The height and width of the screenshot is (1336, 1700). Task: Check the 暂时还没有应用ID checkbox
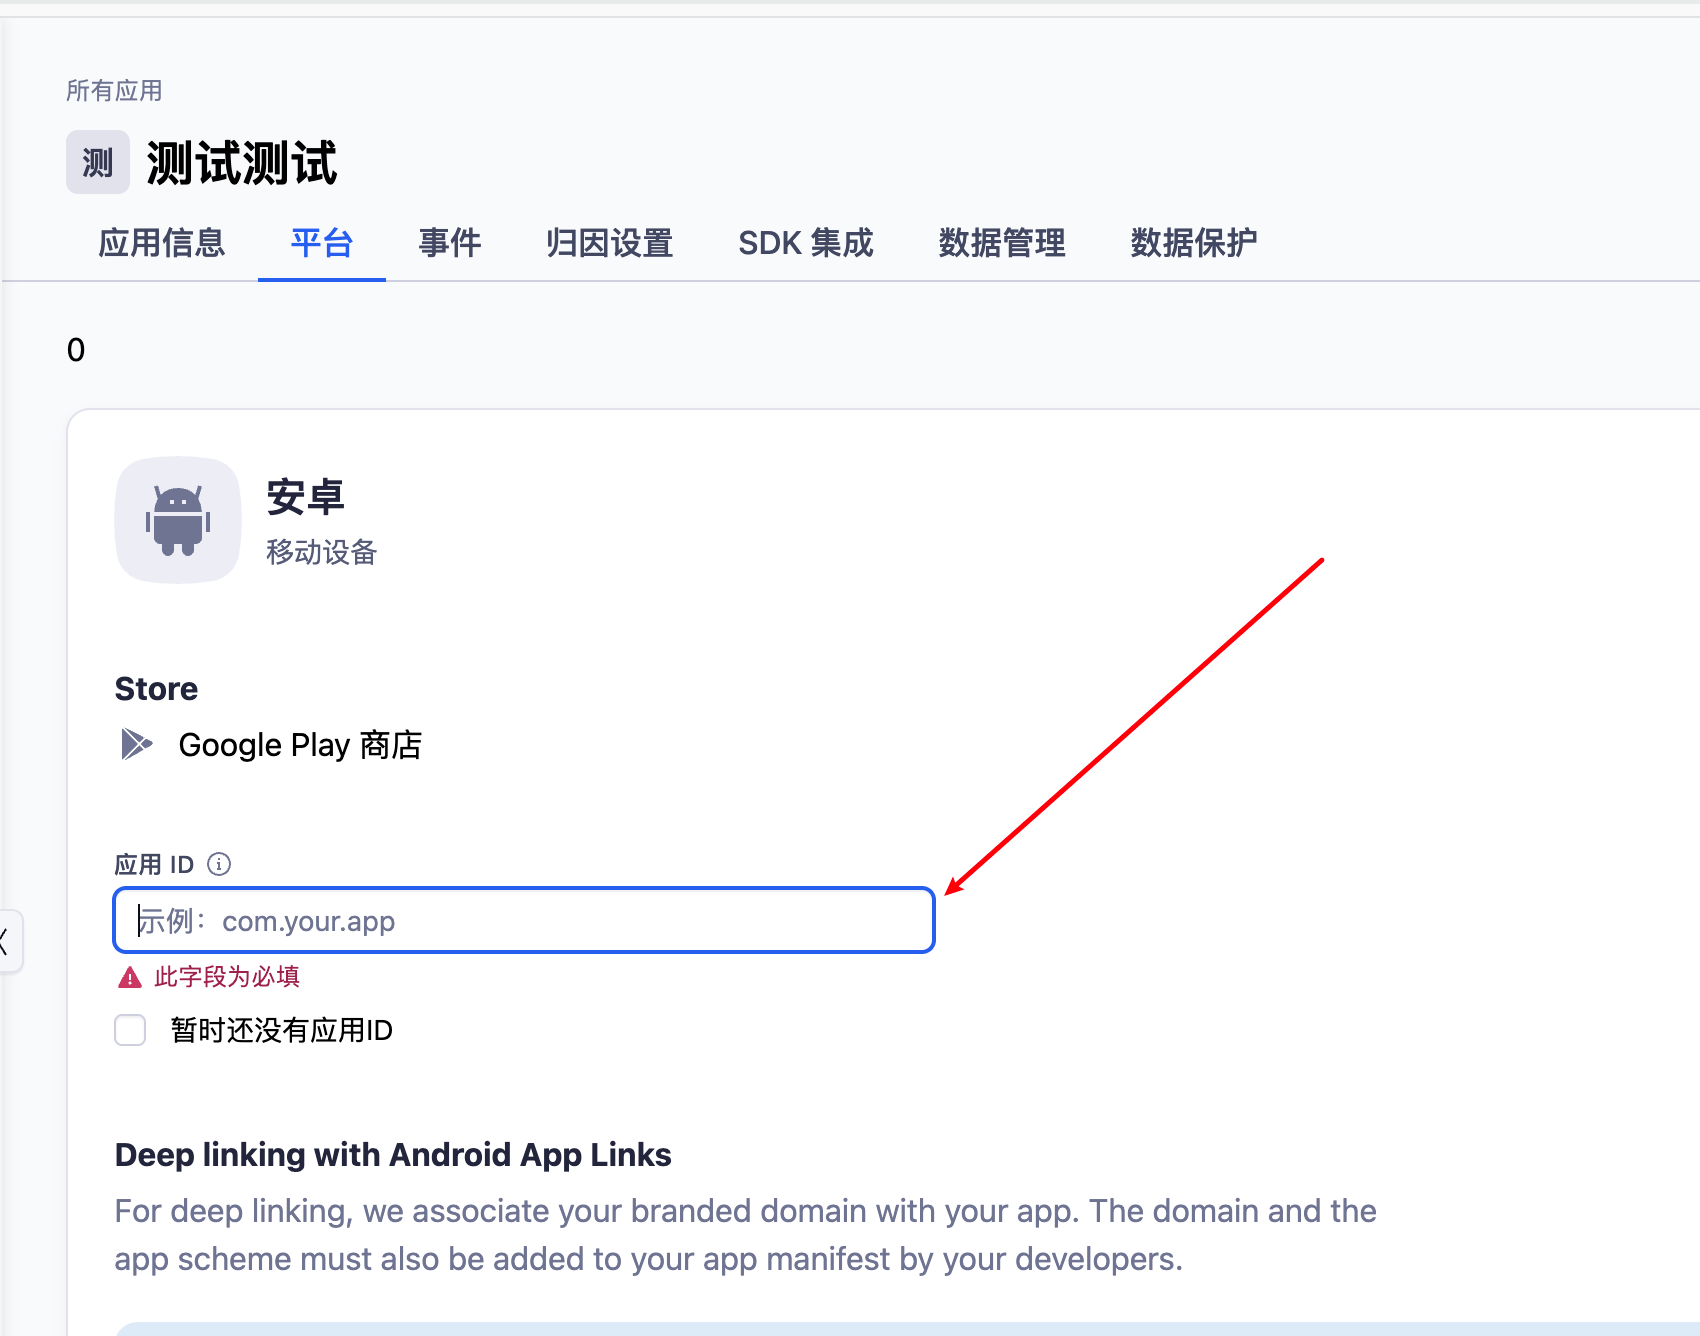point(130,1030)
